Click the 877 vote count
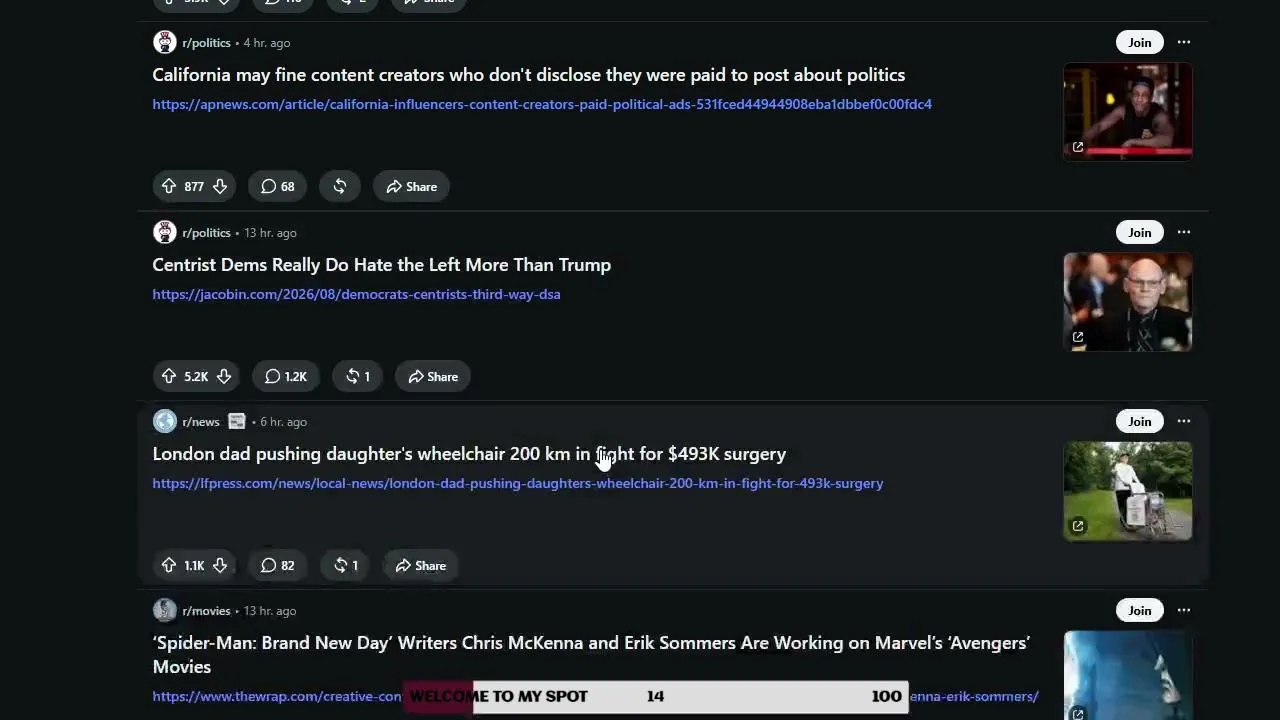The image size is (1280, 720). pyautogui.click(x=194, y=186)
